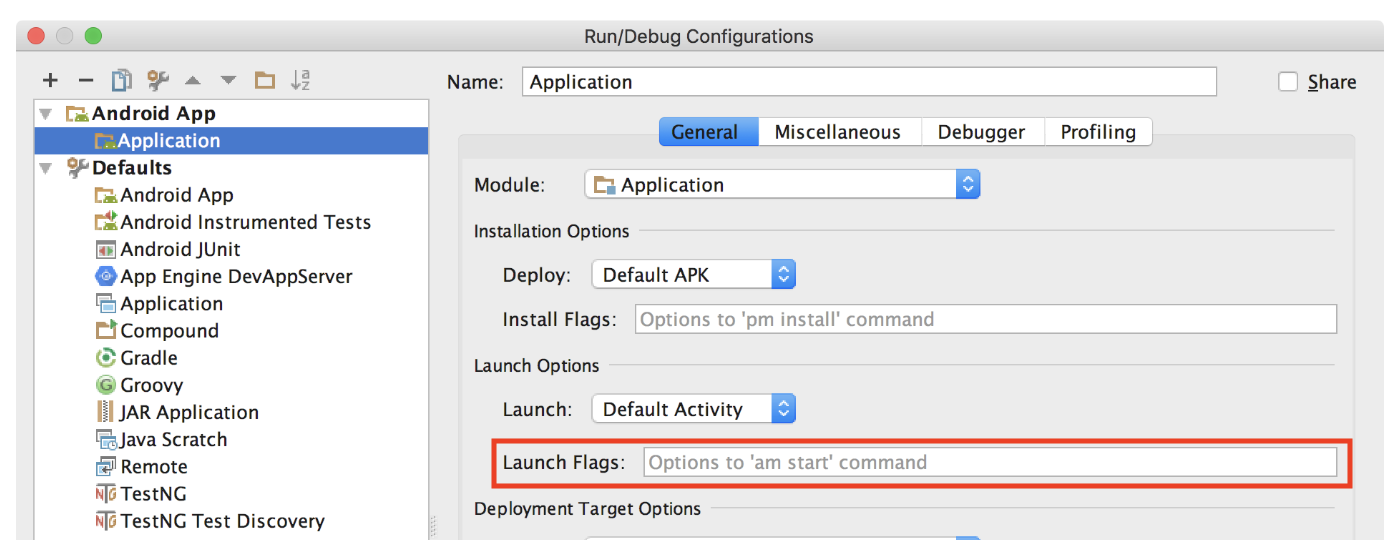Open the Launch Default Activity dropdown

click(x=693, y=409)
